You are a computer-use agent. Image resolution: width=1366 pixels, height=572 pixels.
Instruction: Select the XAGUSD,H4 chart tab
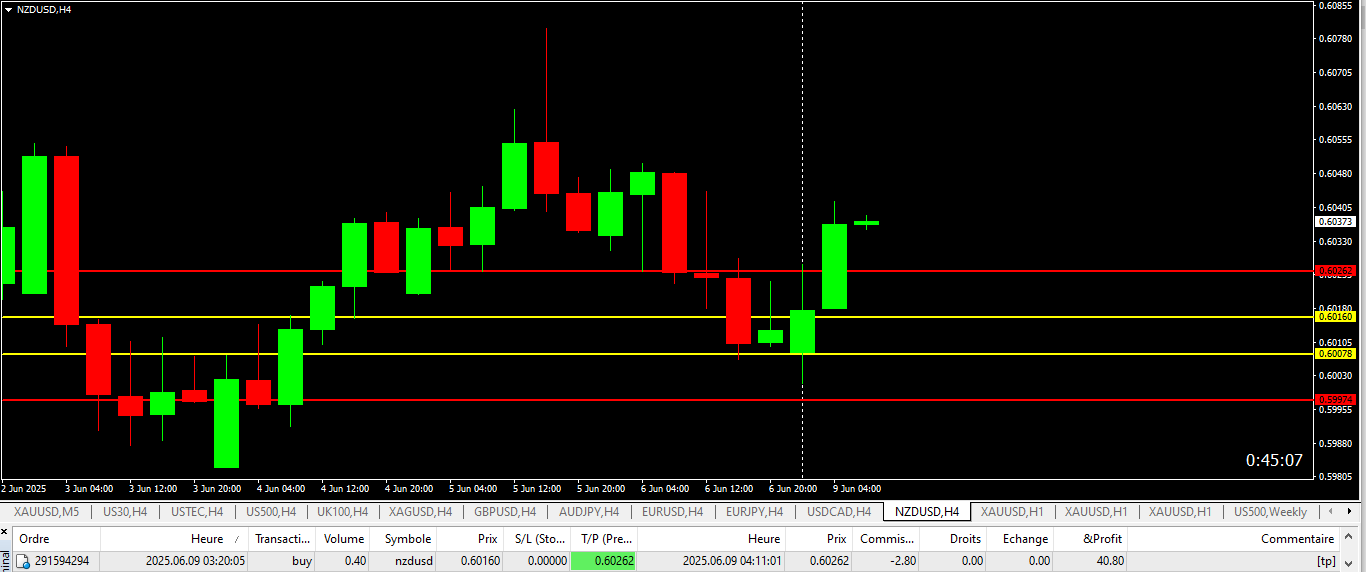(420, 512)
